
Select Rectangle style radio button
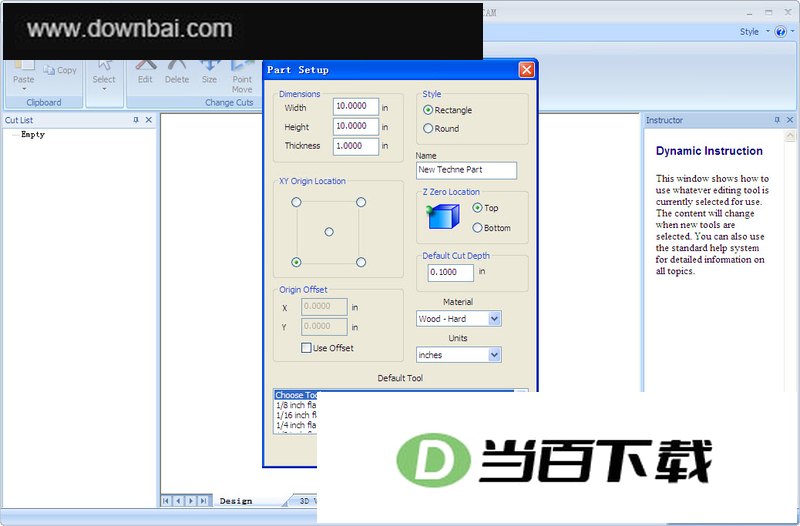coord(428,110)
